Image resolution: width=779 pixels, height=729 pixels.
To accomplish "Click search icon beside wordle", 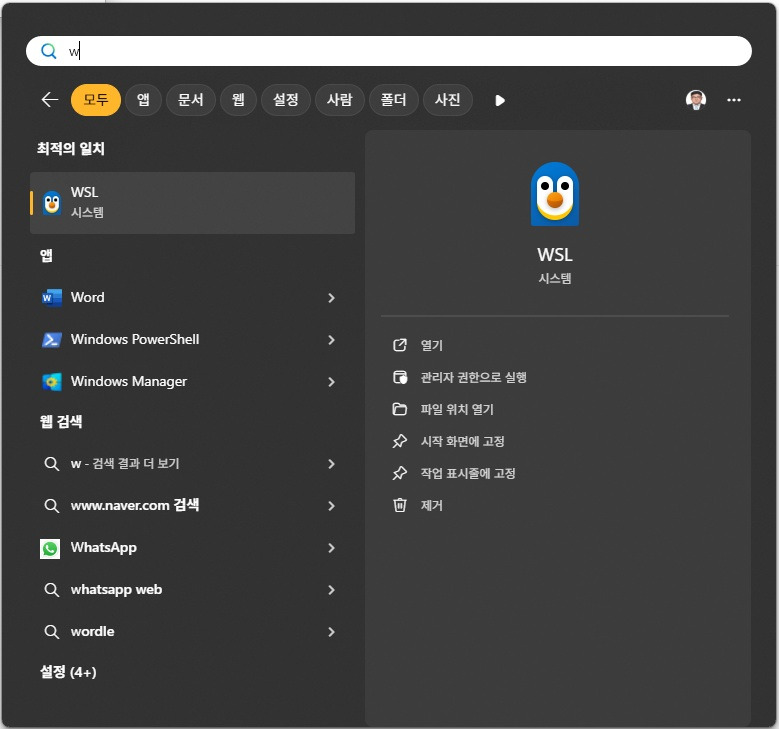I will coord(52,632).
